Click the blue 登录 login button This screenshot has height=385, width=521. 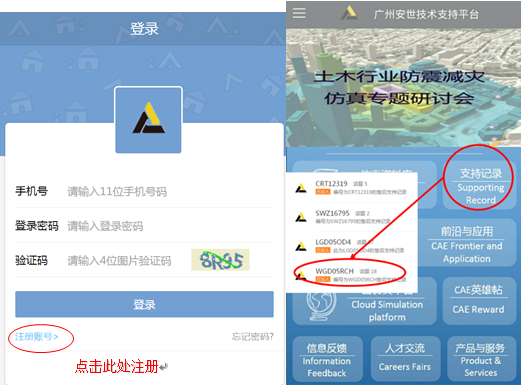(x=144, y=304)
